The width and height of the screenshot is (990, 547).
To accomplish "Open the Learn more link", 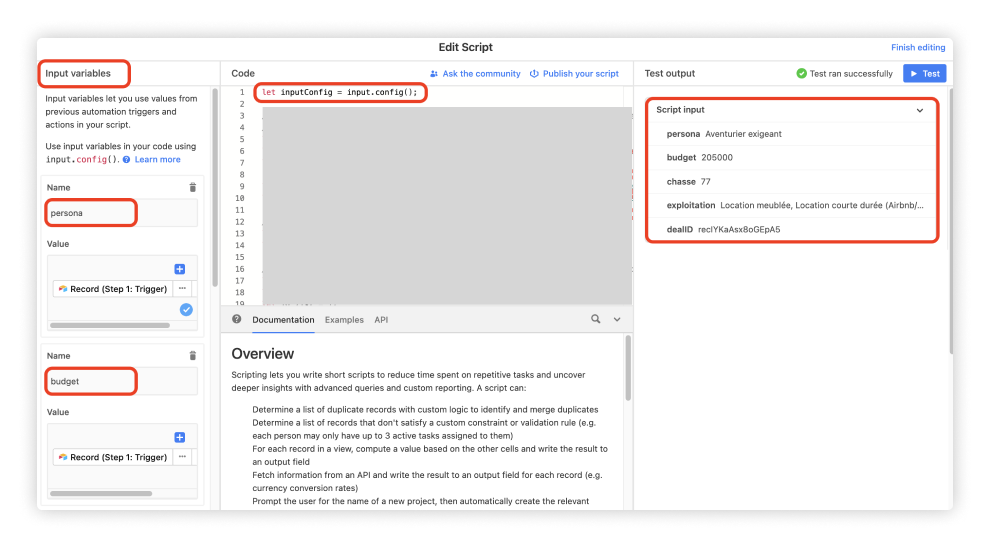I will pyautogui.click(x=157, y=159).
